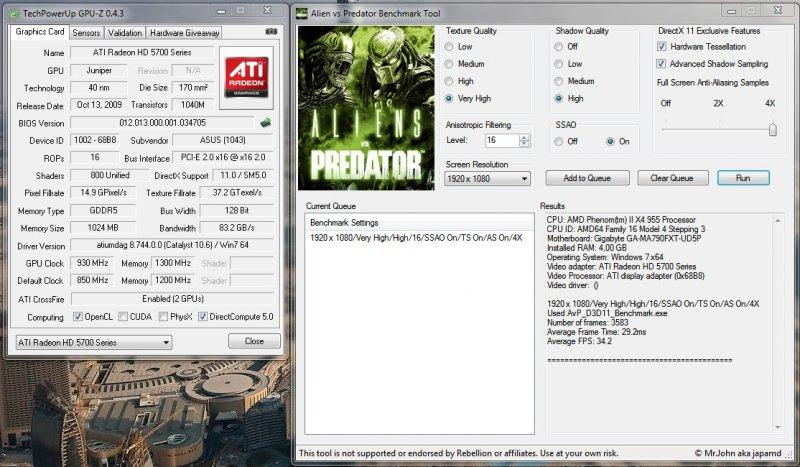The width and height of the screenshot is (800, 467).
Task: Click the Driver Version value field
Action: pyautogui.click(x=172, y=245)
